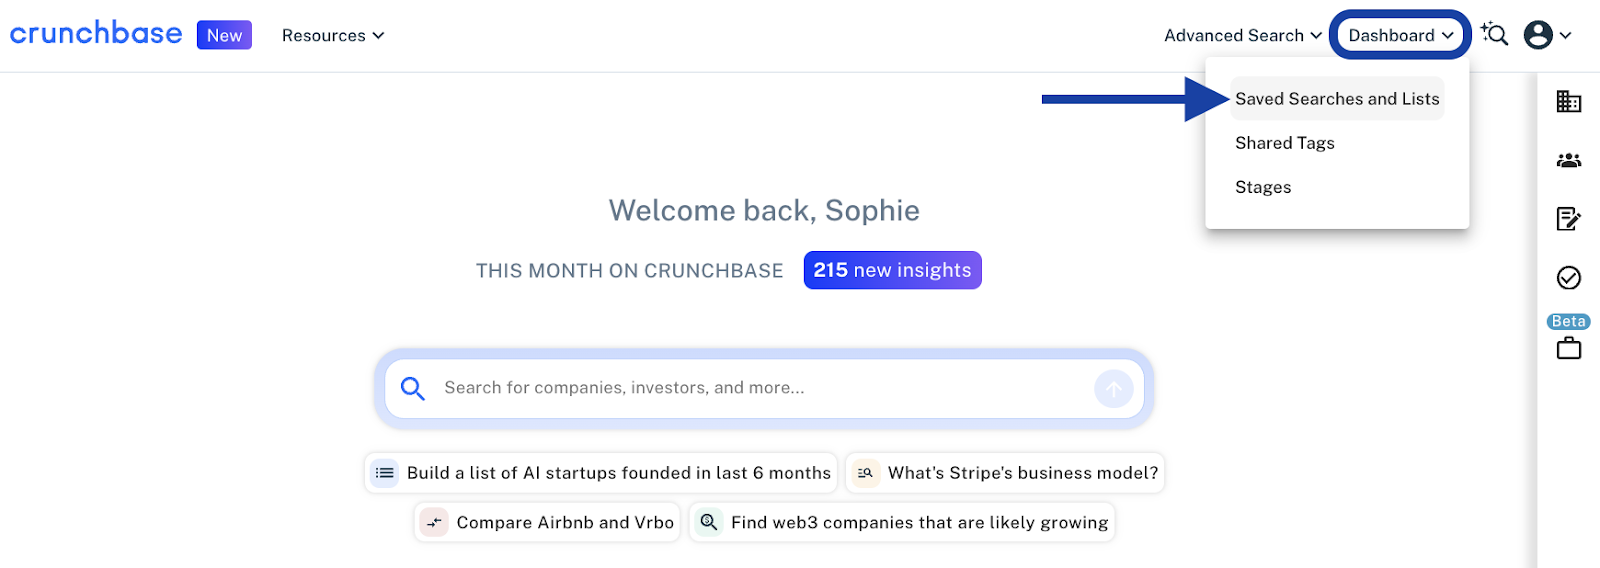Viewport: 1600px width, 568px height.
Task: Click the 215 new insights badge
Action: click(892, 270)
